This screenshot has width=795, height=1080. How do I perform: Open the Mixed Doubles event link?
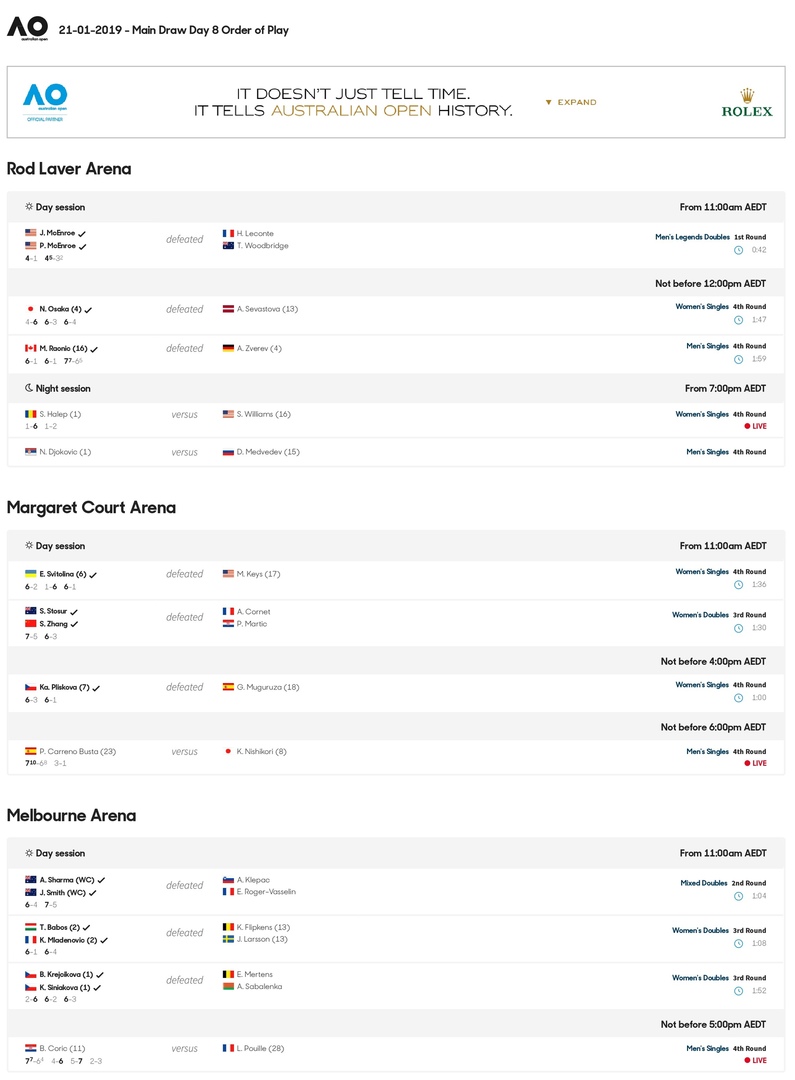point(703,883)
